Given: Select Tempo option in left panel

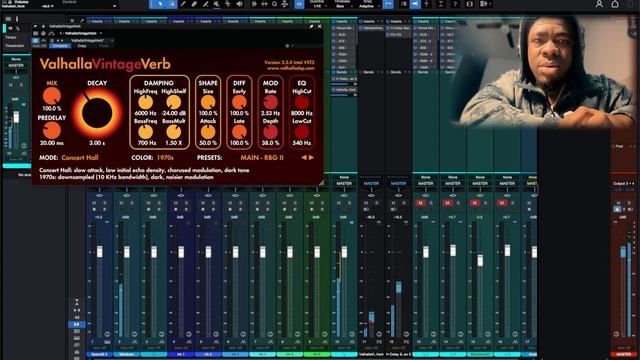Looking at the screenshot, I should tap(11, 37).
